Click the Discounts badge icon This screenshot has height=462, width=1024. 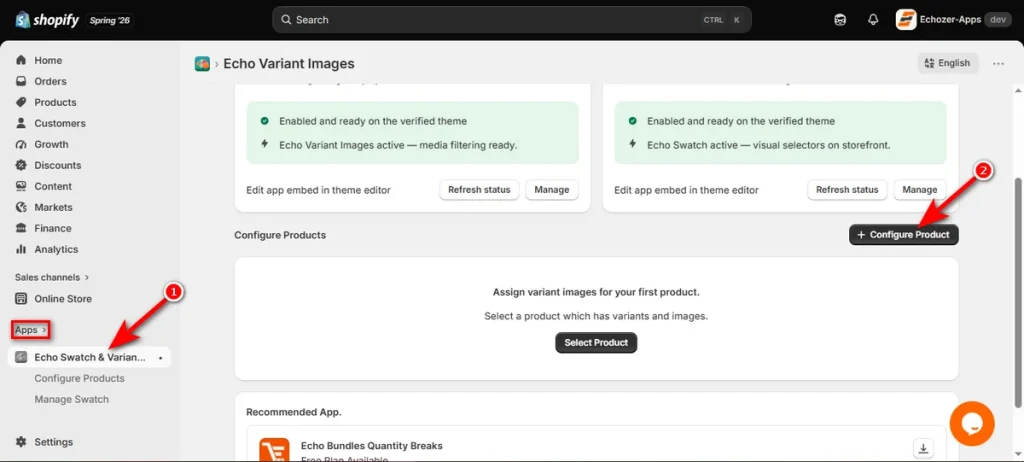click(21, 165)
